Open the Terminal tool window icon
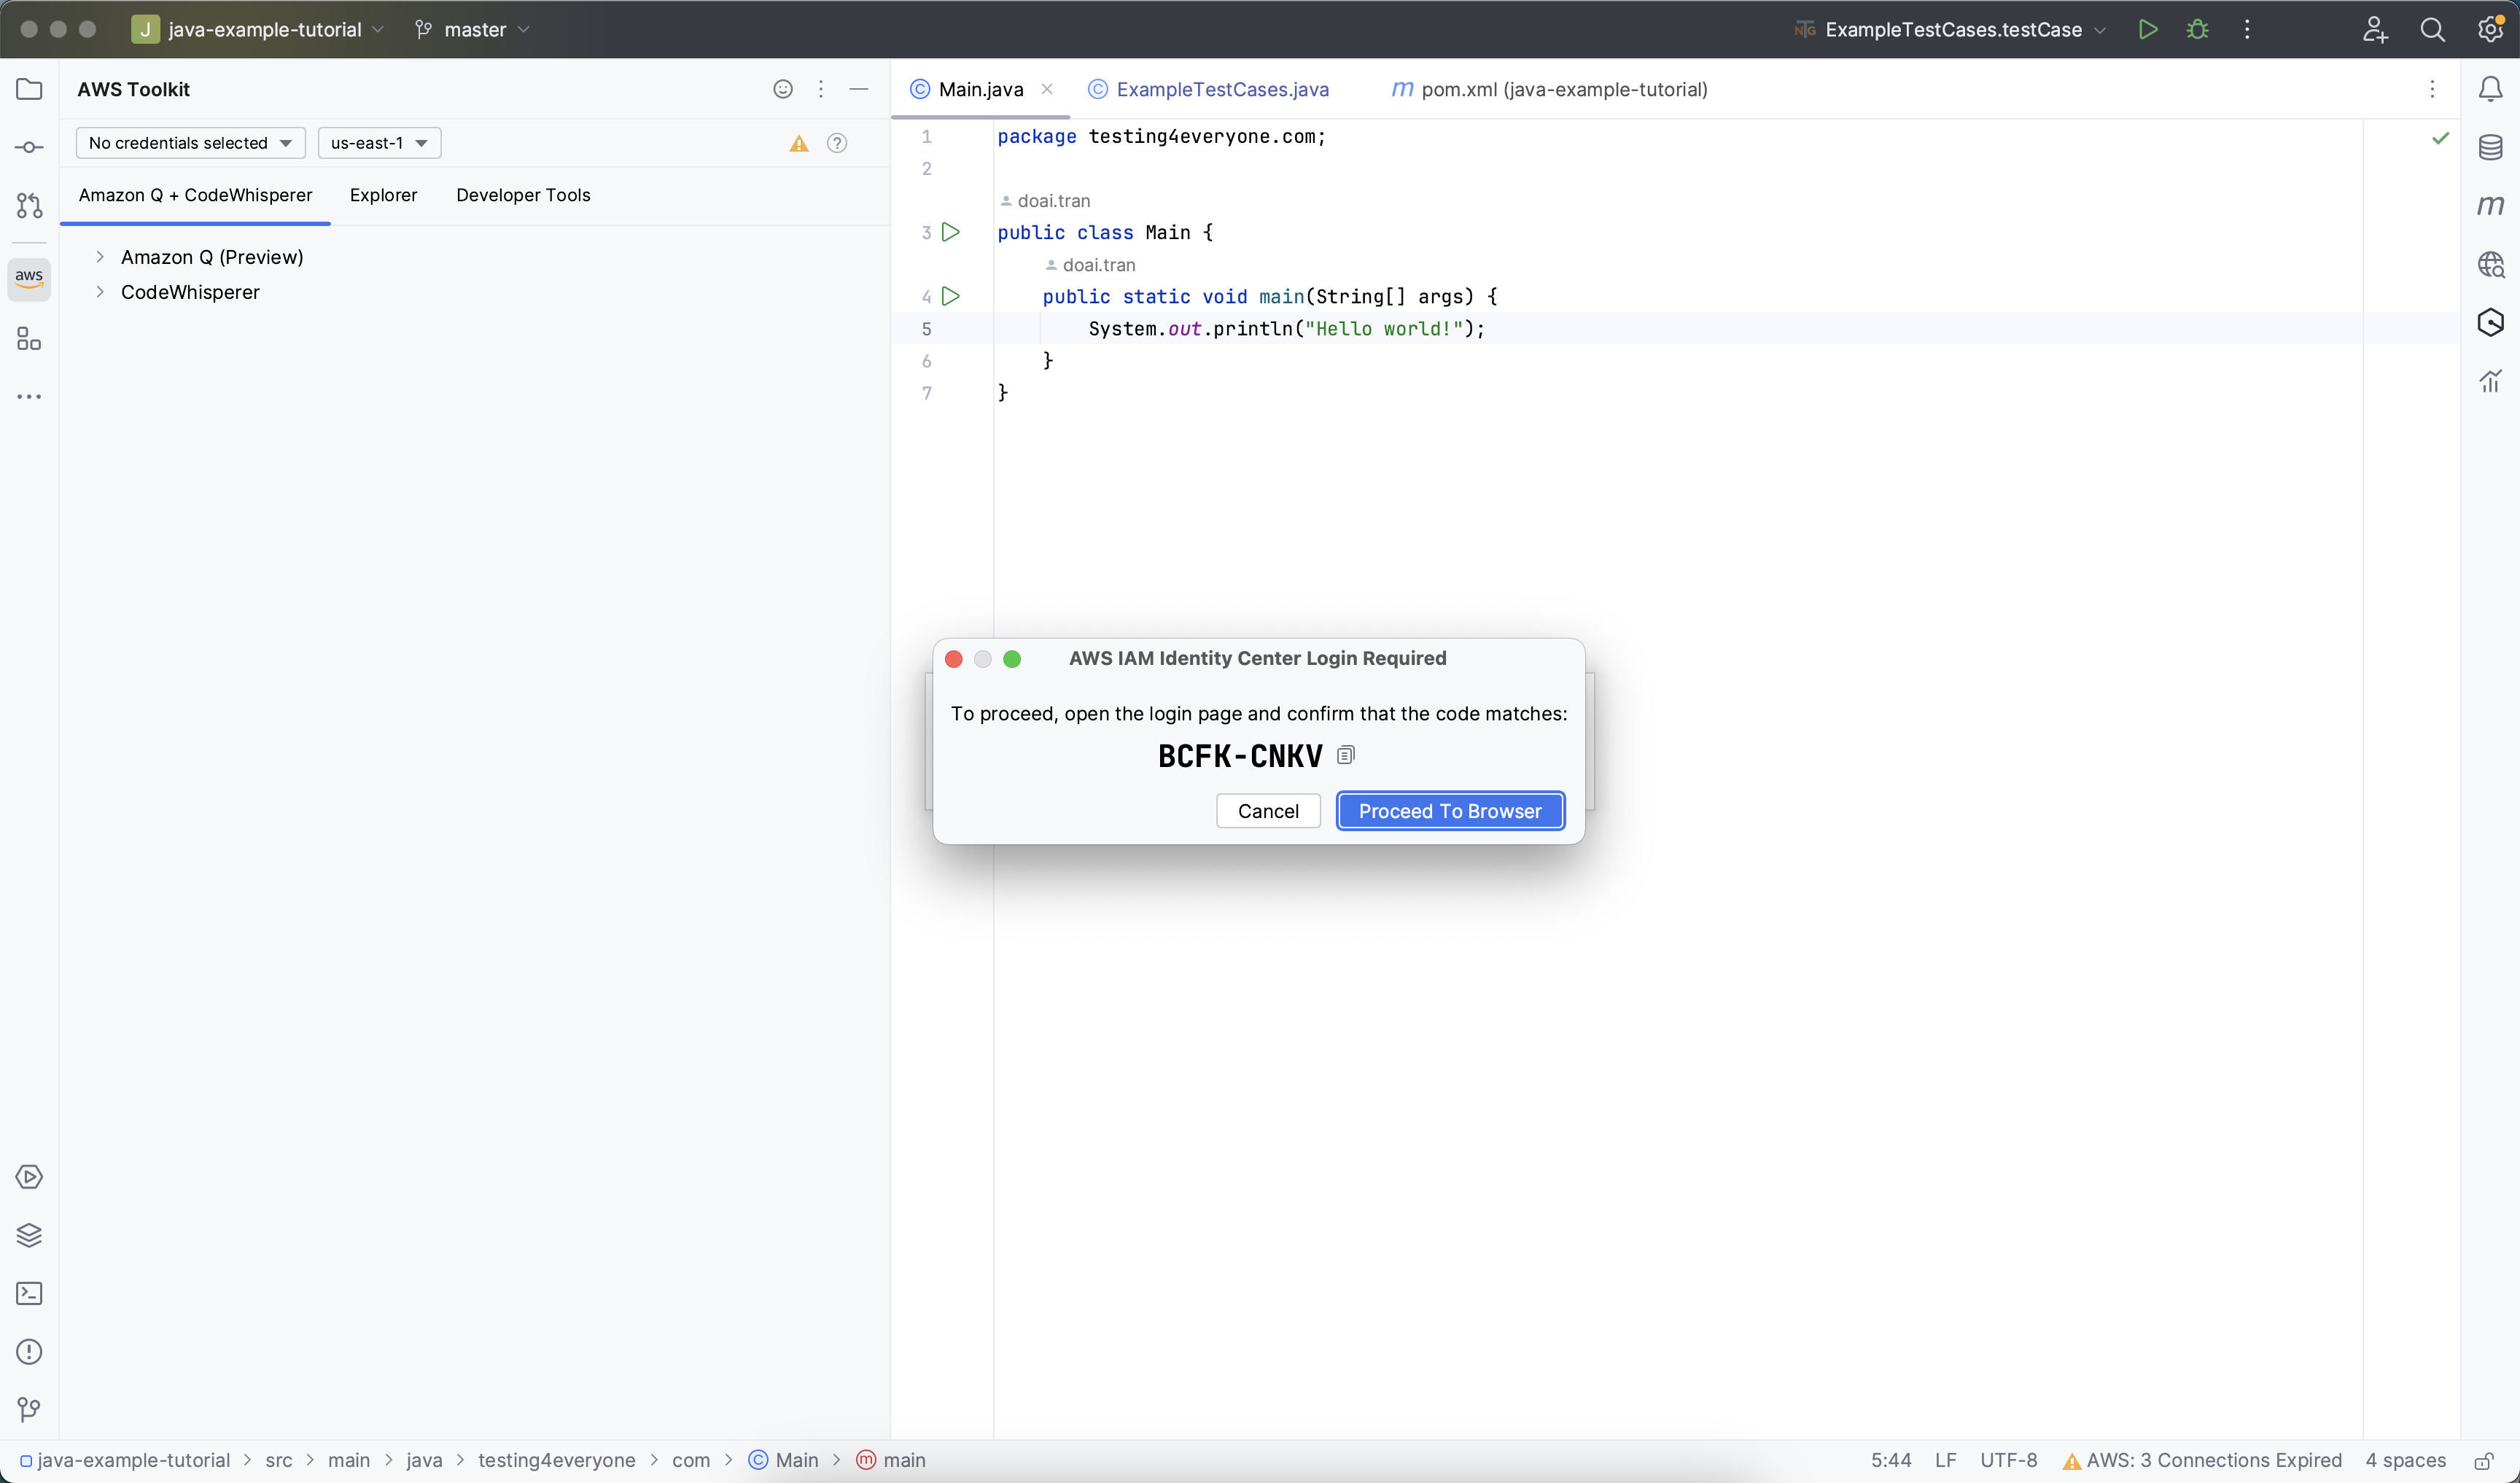 pos(29,1293)
